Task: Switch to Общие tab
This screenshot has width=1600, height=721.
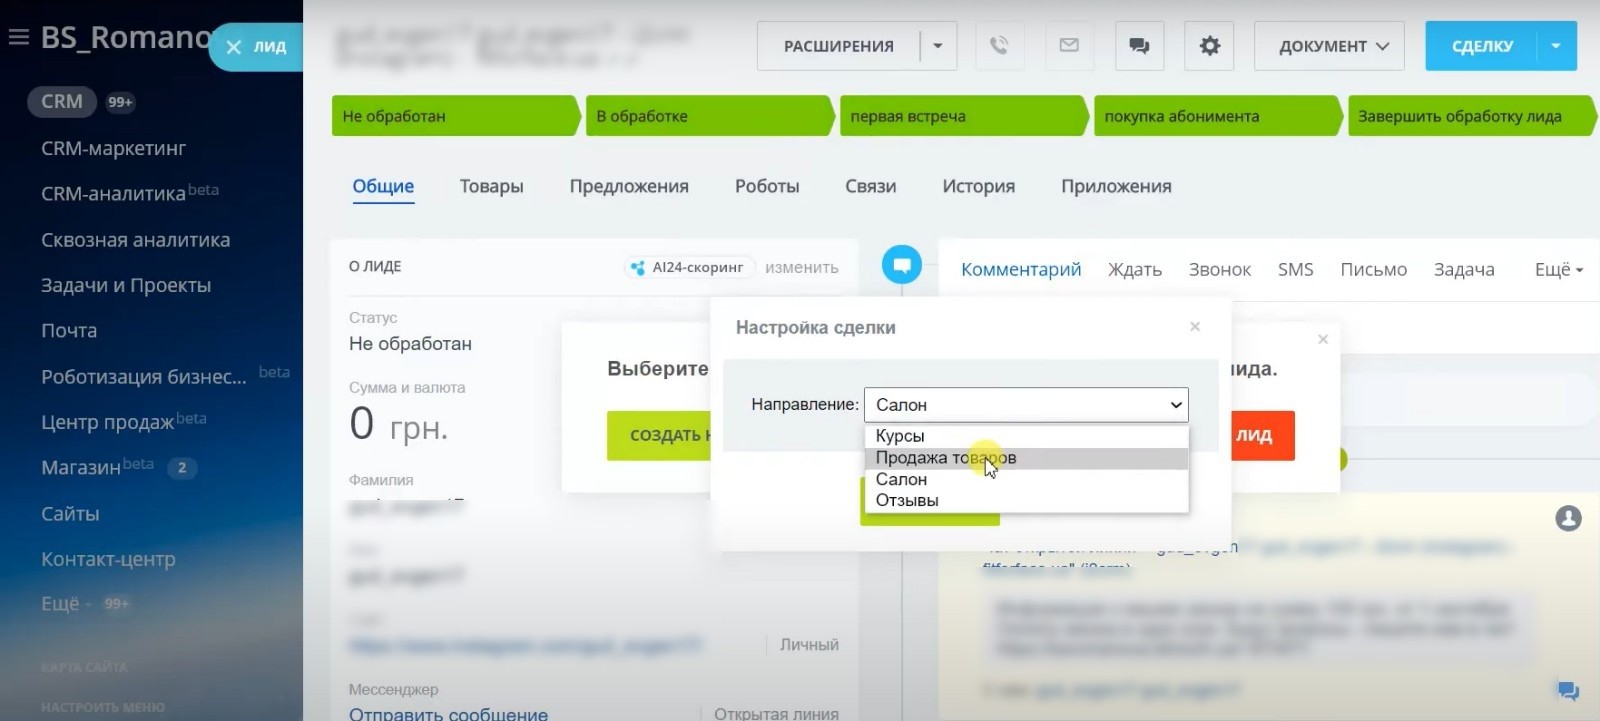Action: coord(383,186)
